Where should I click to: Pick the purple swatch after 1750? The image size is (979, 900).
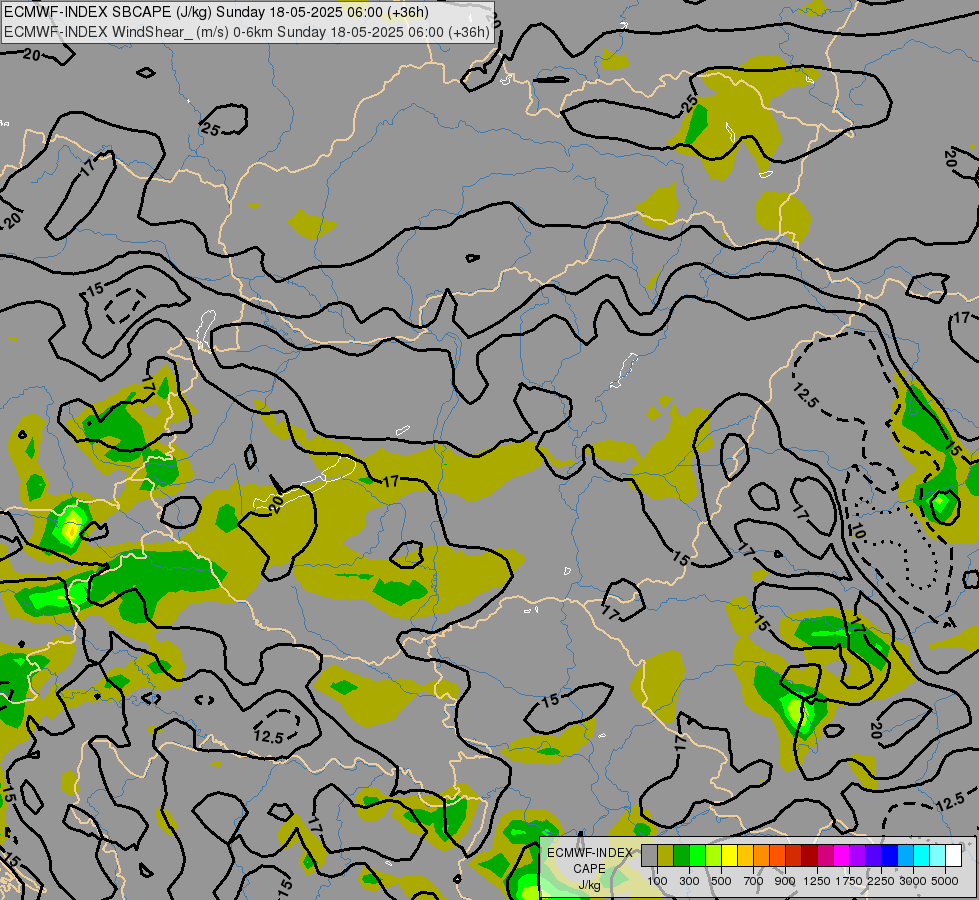point(858,856)
